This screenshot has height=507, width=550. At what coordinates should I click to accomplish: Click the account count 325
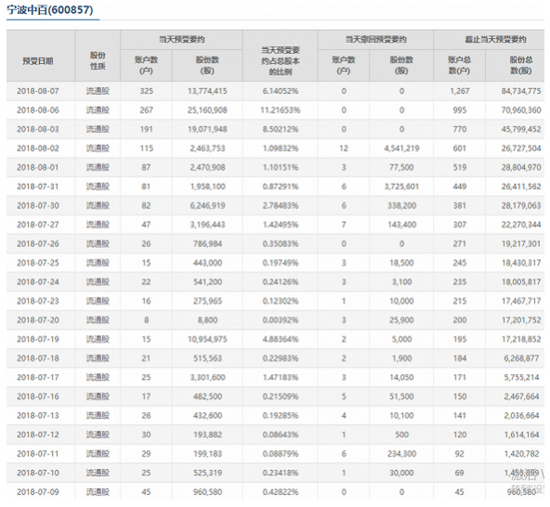pyautogui.click(x=146, y=91)
